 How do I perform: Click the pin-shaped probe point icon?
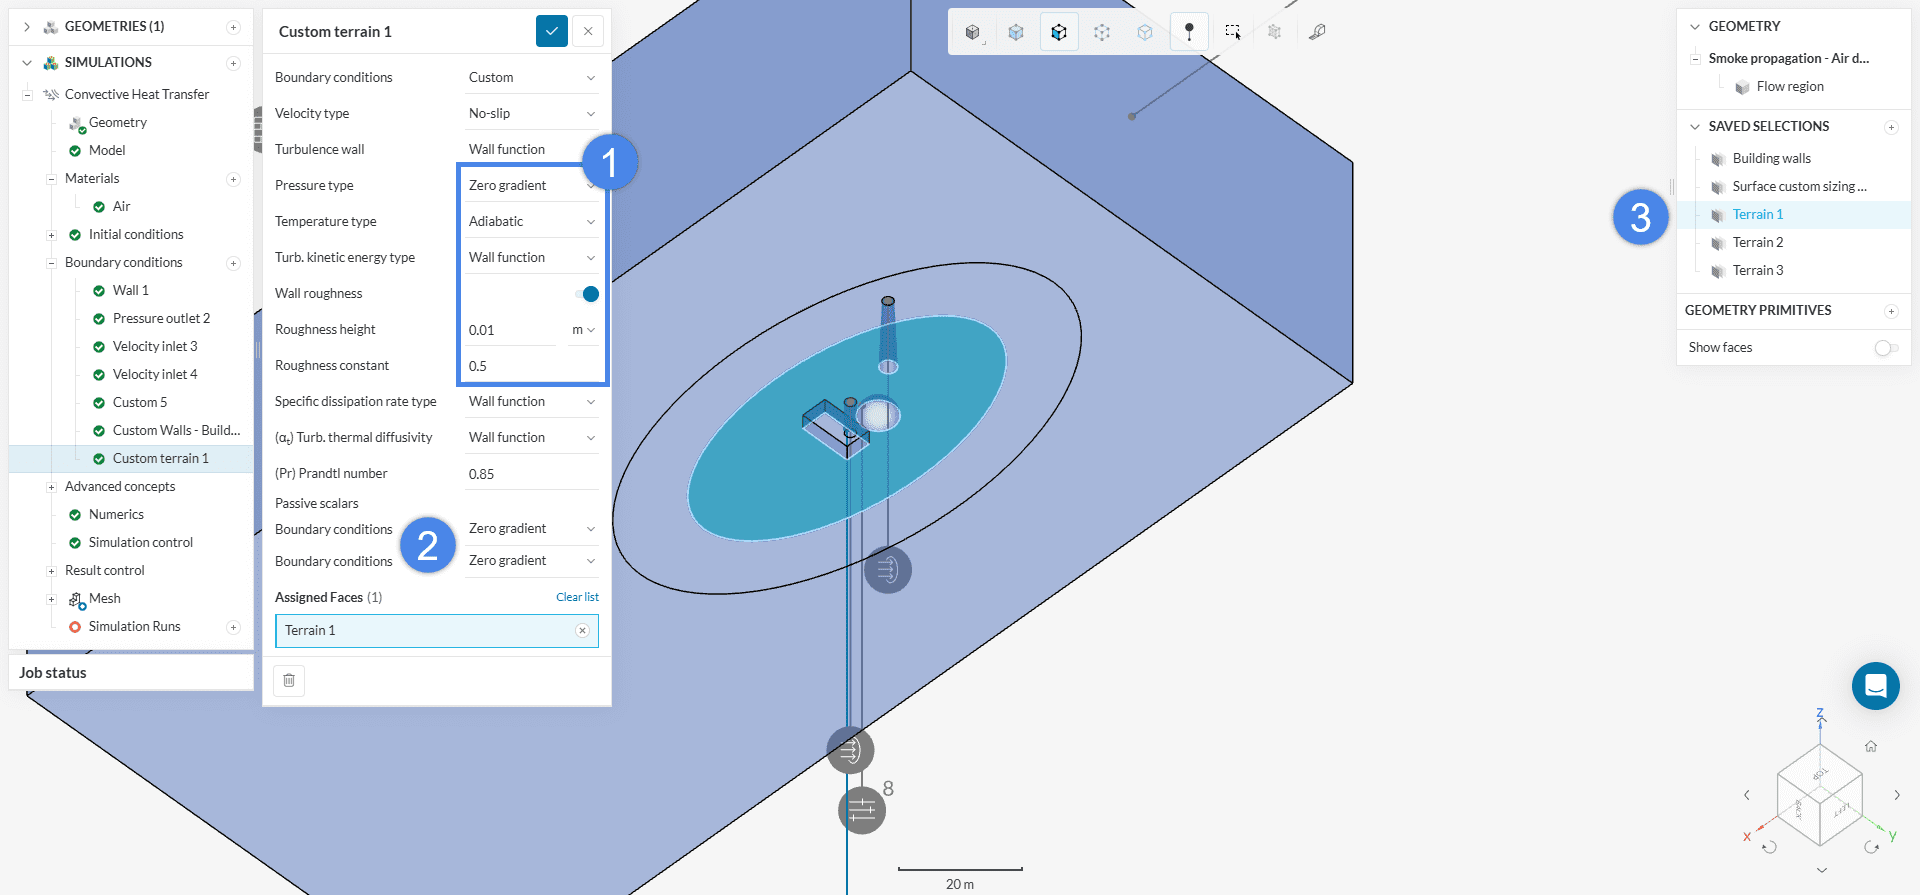pos(1189,32)
